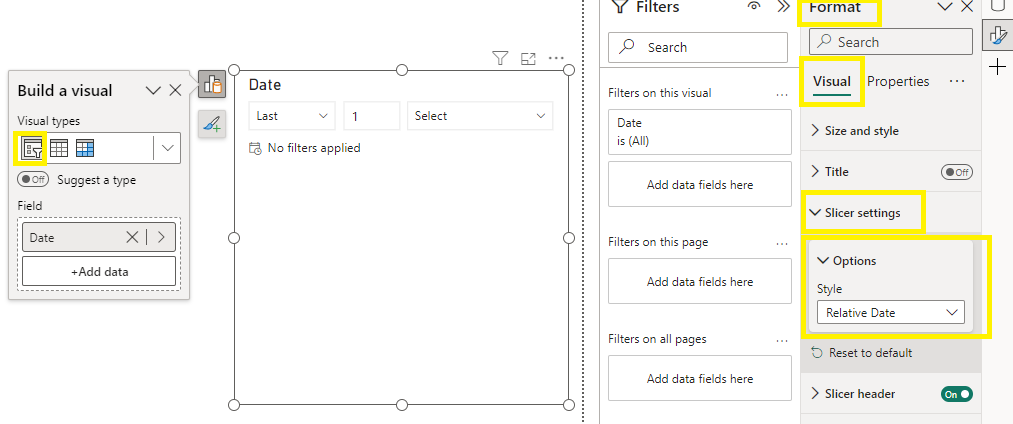
Task: Switch to the Visual tab
Action: click(831, 81)
